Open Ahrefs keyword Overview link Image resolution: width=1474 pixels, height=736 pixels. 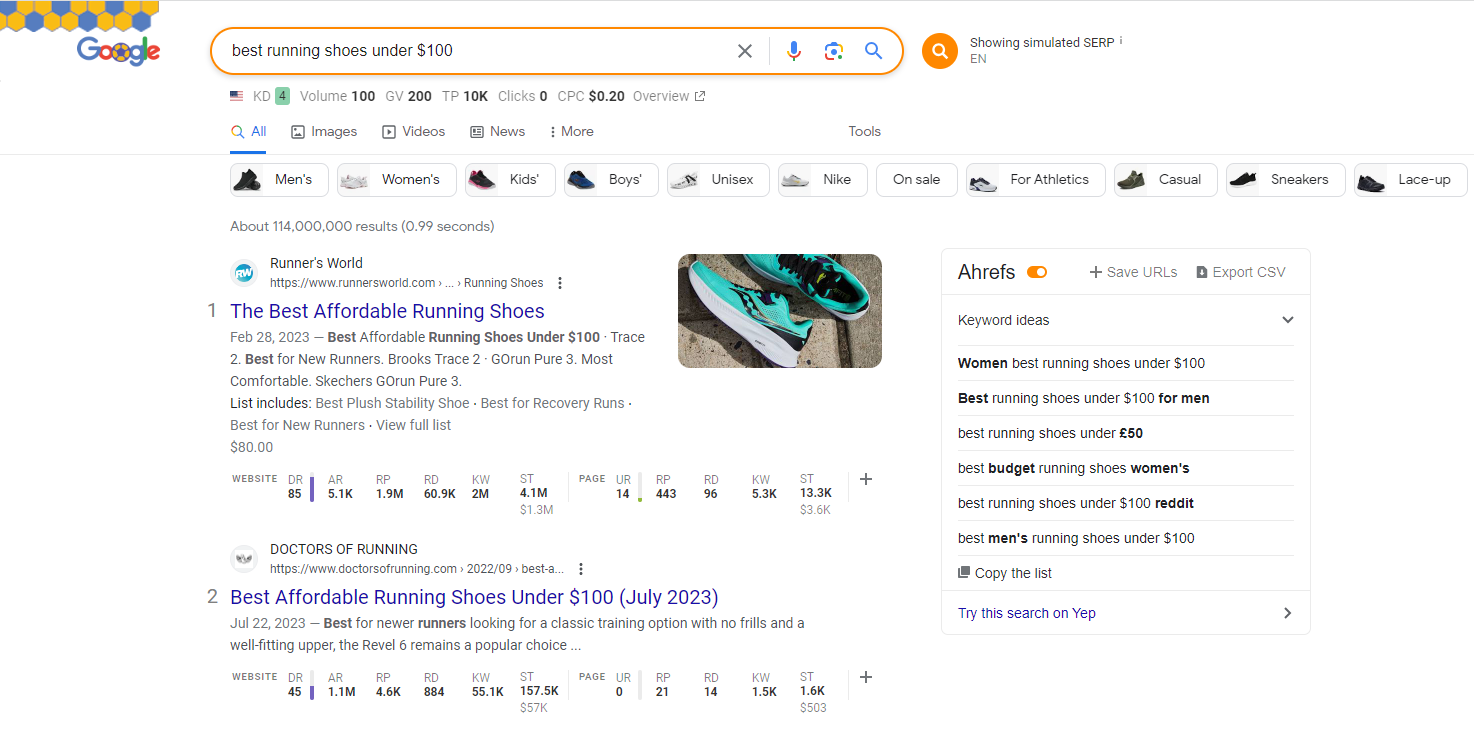[x=669, y=96]
